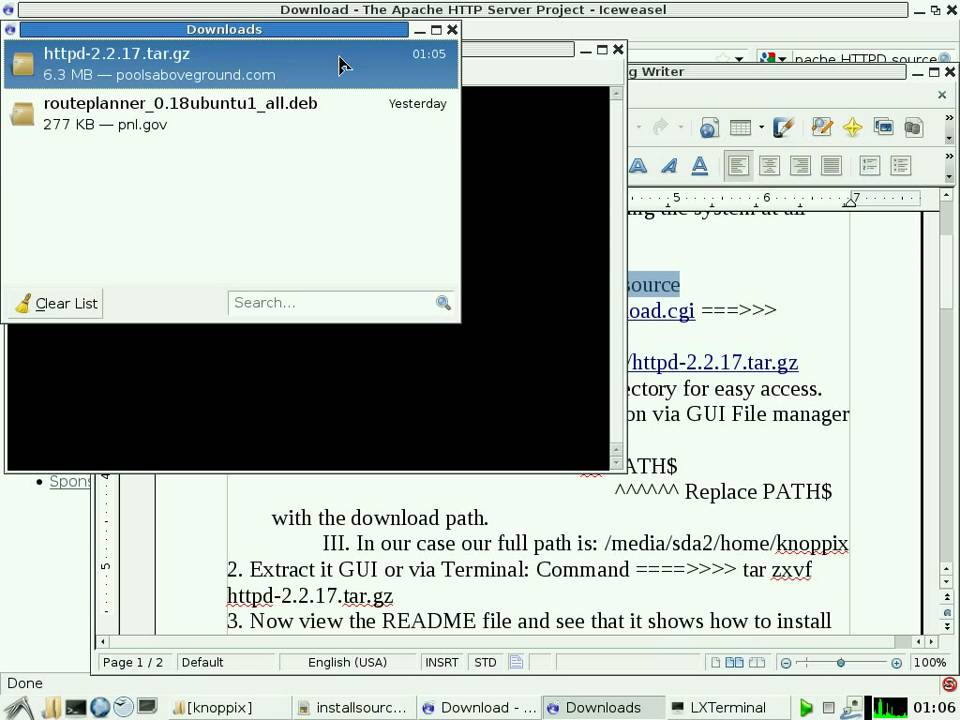Open the LXDE start menu icon
960x720 pixels.
pos(18,708)
